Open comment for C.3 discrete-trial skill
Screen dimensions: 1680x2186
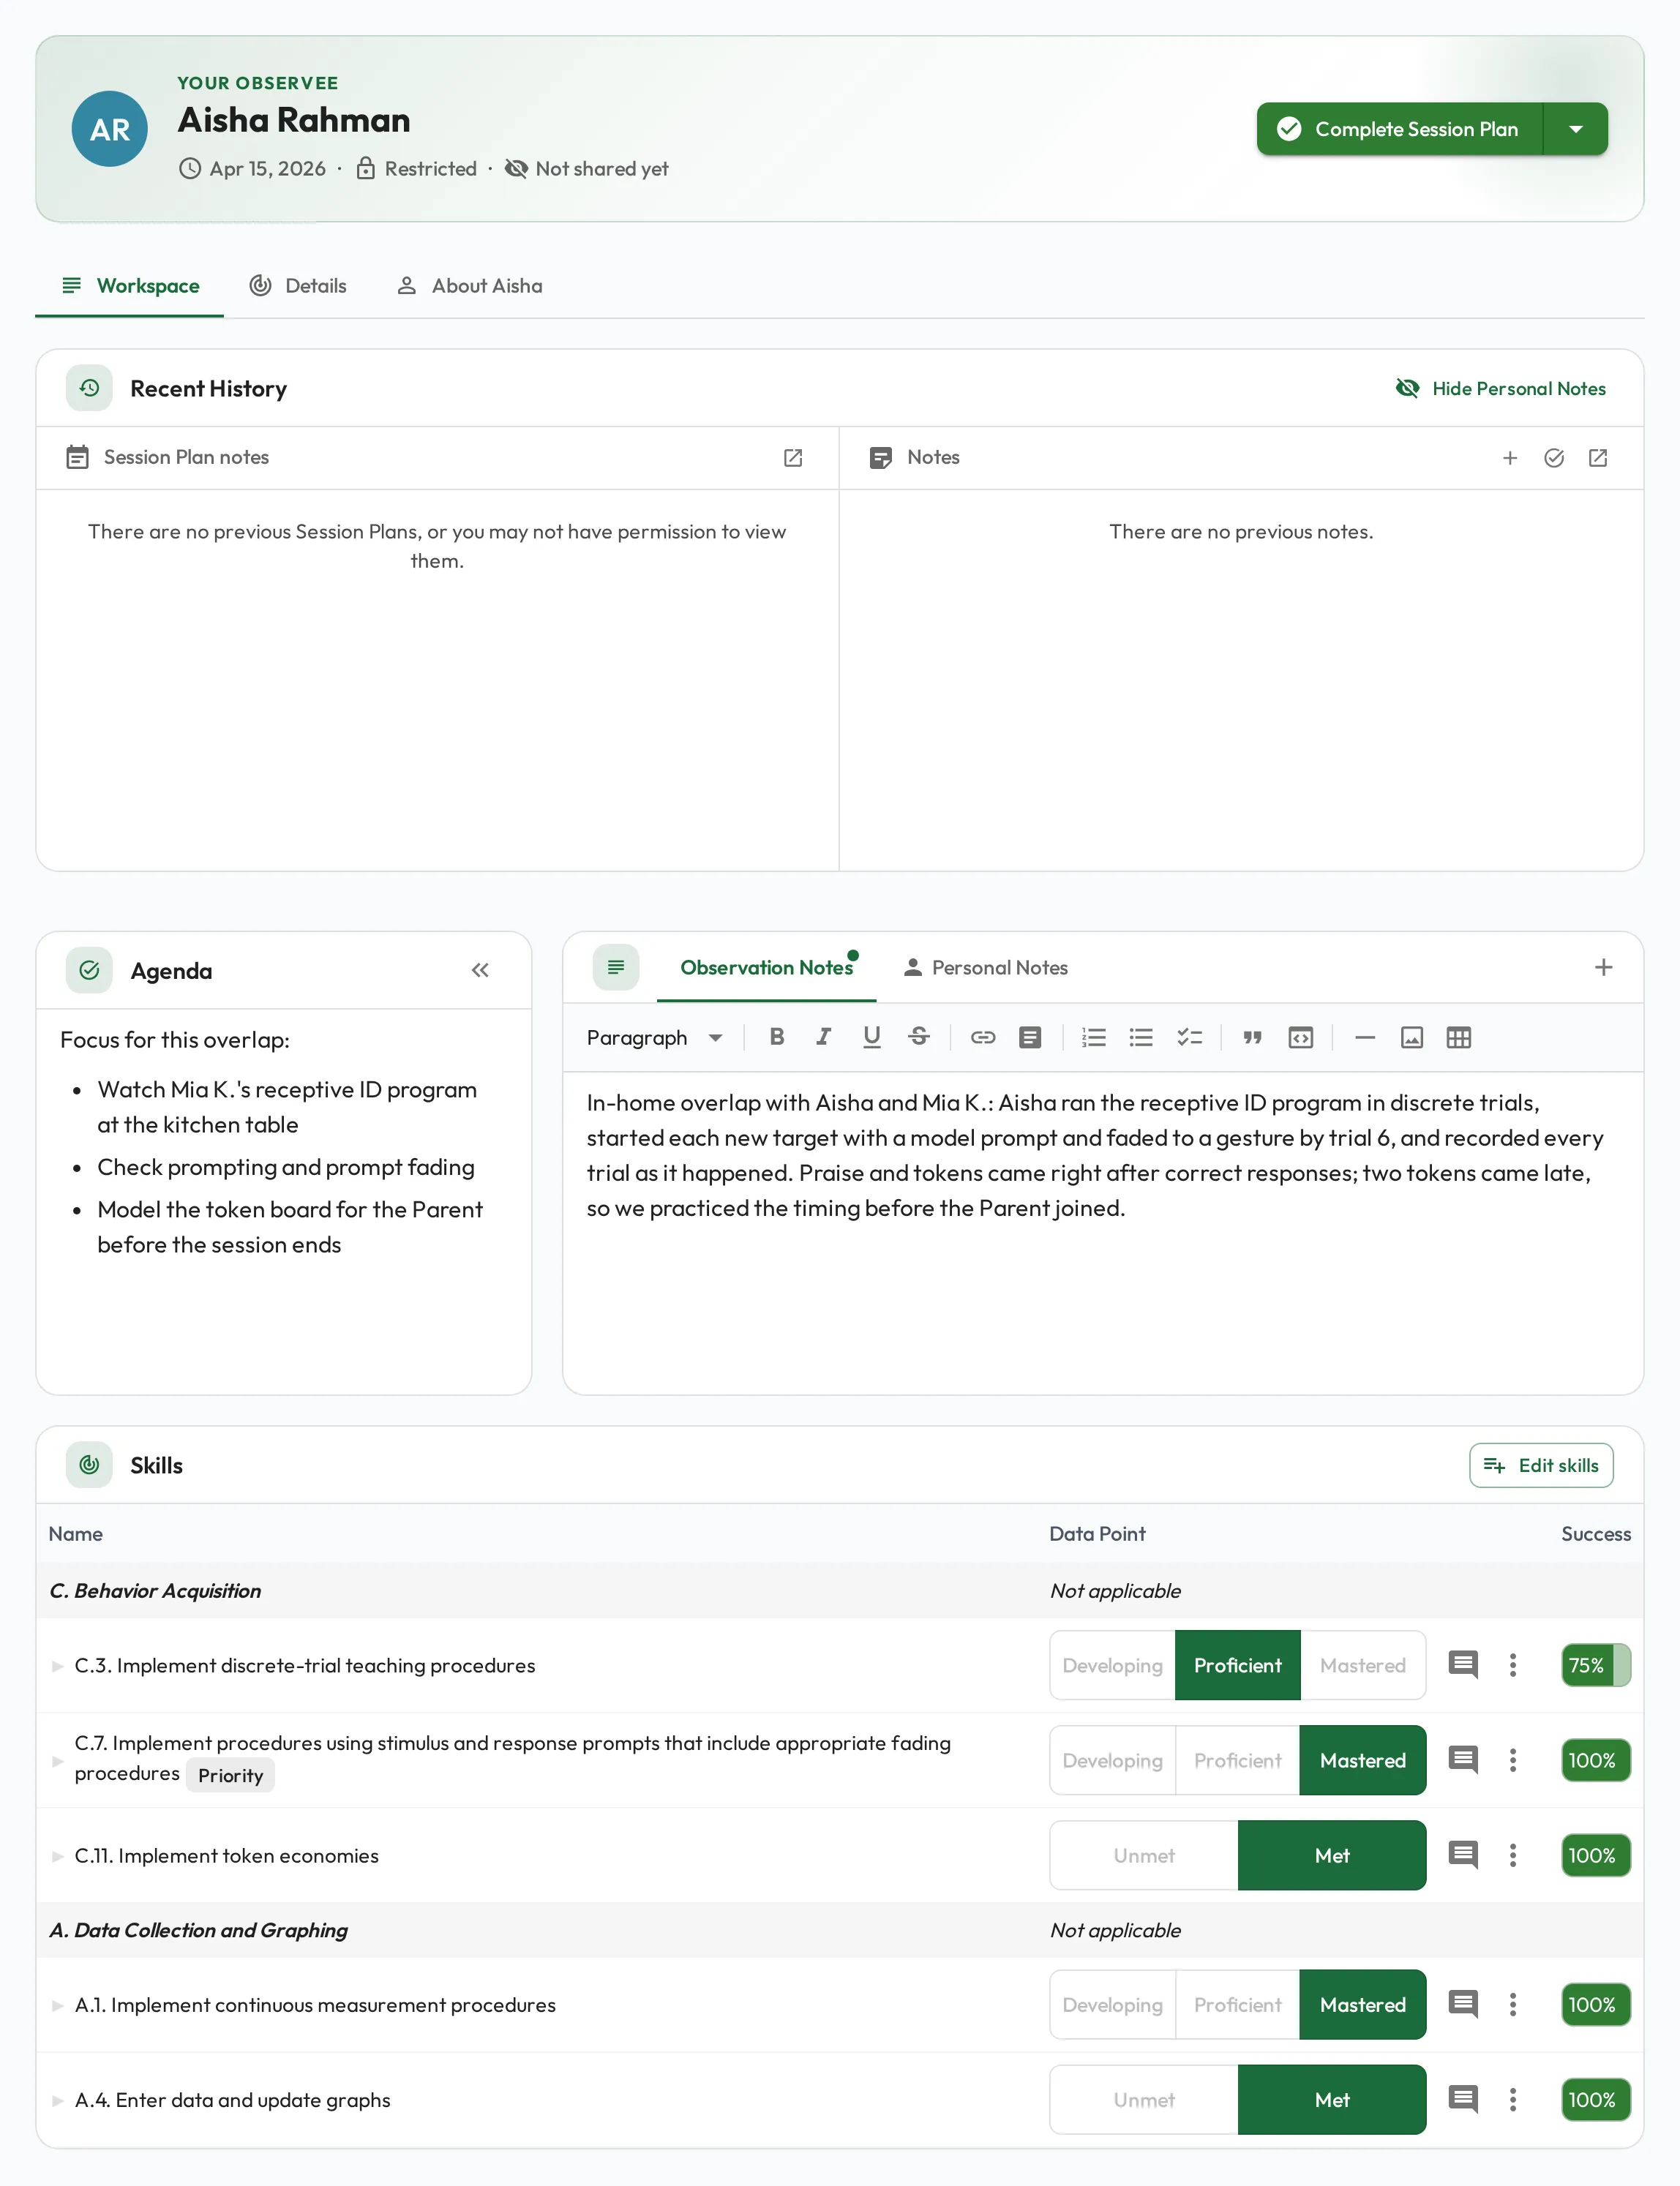click(1463, 1665)
